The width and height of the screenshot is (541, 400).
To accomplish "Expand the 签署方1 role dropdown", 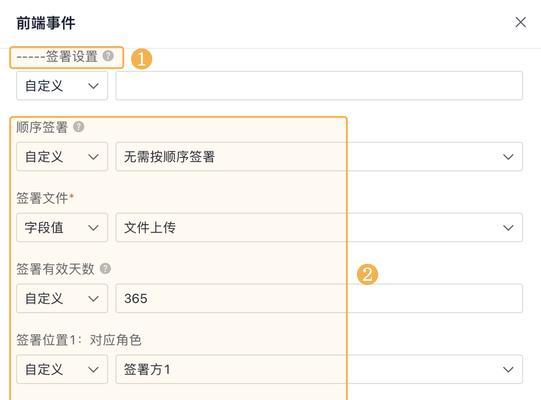I will [x=319, y=369].
